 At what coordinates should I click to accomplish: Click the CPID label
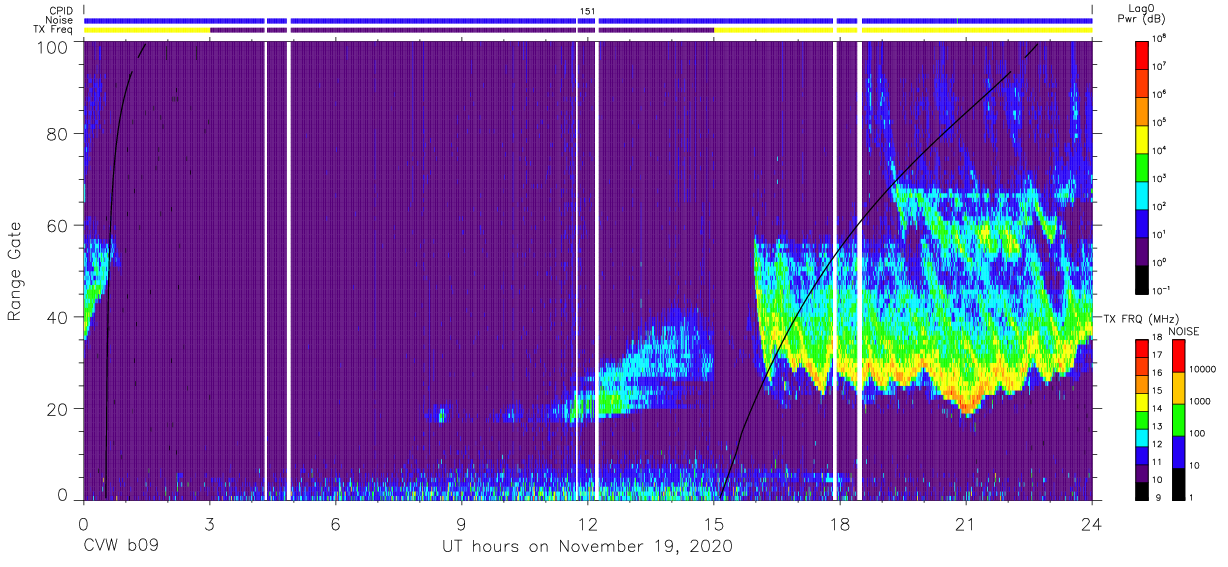click(59, 10)
